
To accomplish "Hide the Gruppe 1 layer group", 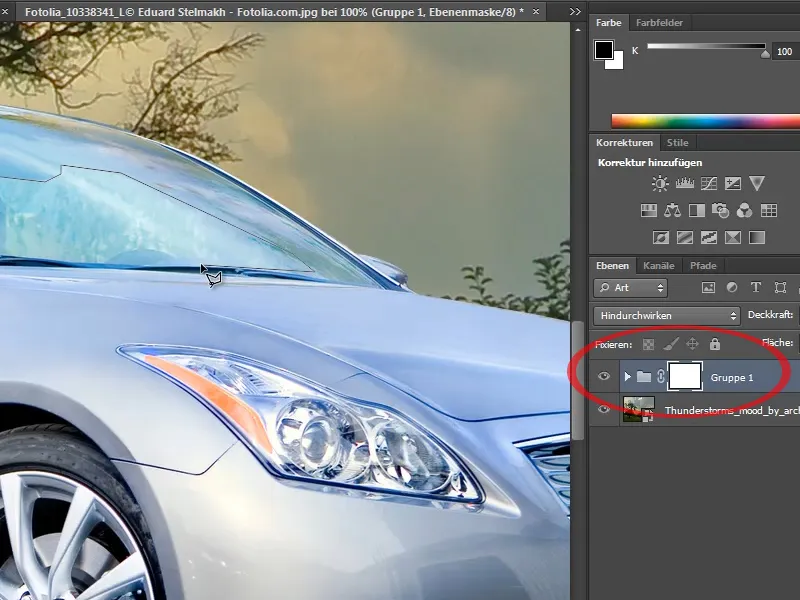I will tap(604, 377).
